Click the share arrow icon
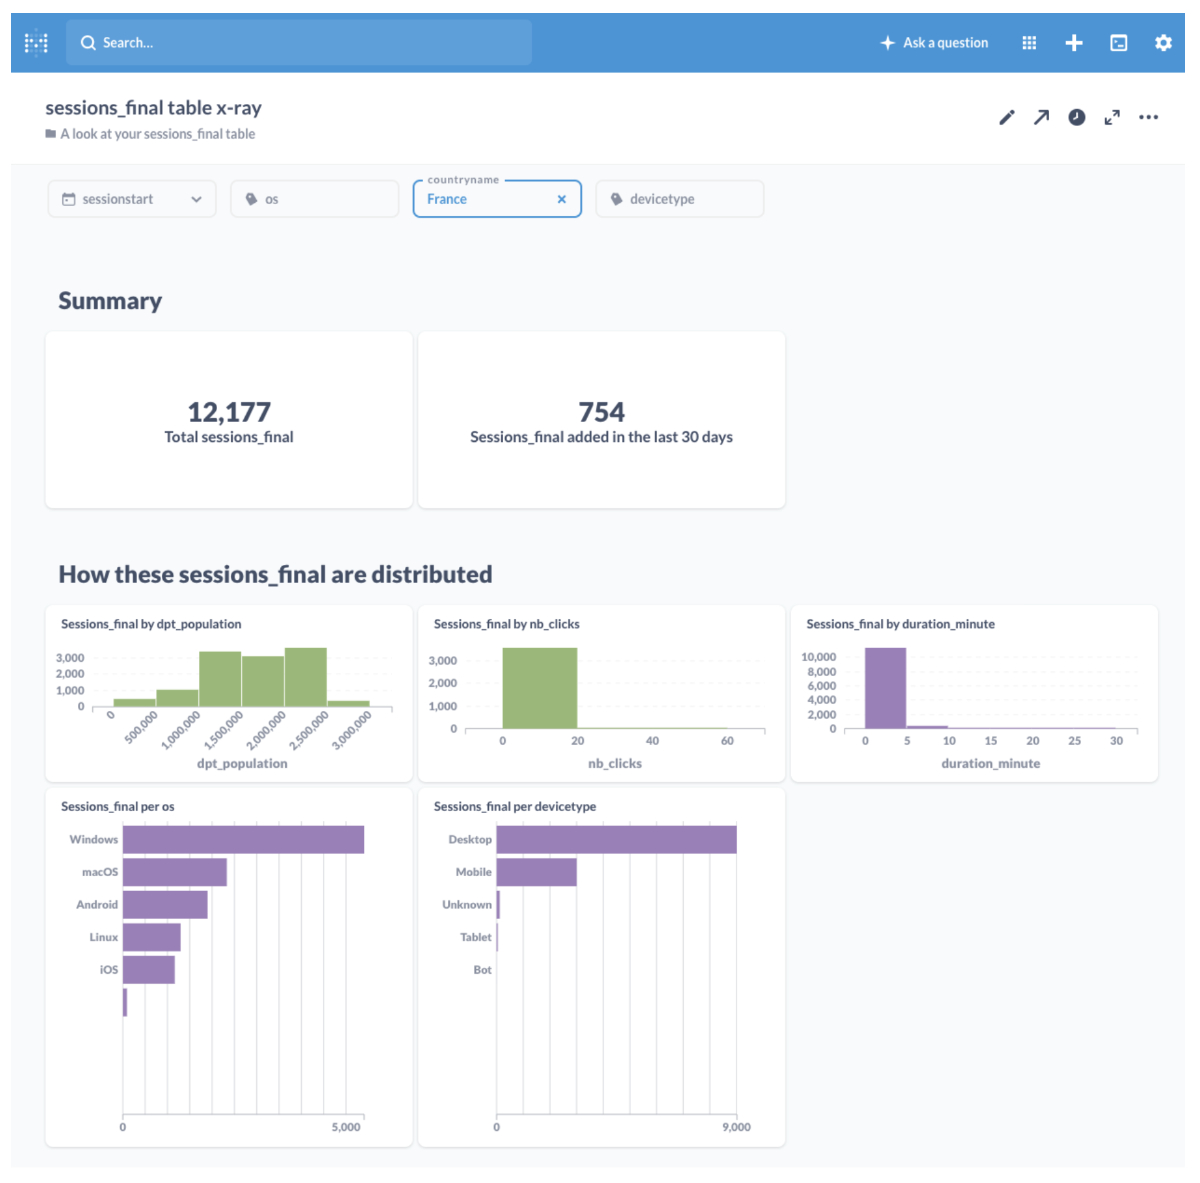The width and height of the screenshot is (1200, 1183). pos(1041,118)
